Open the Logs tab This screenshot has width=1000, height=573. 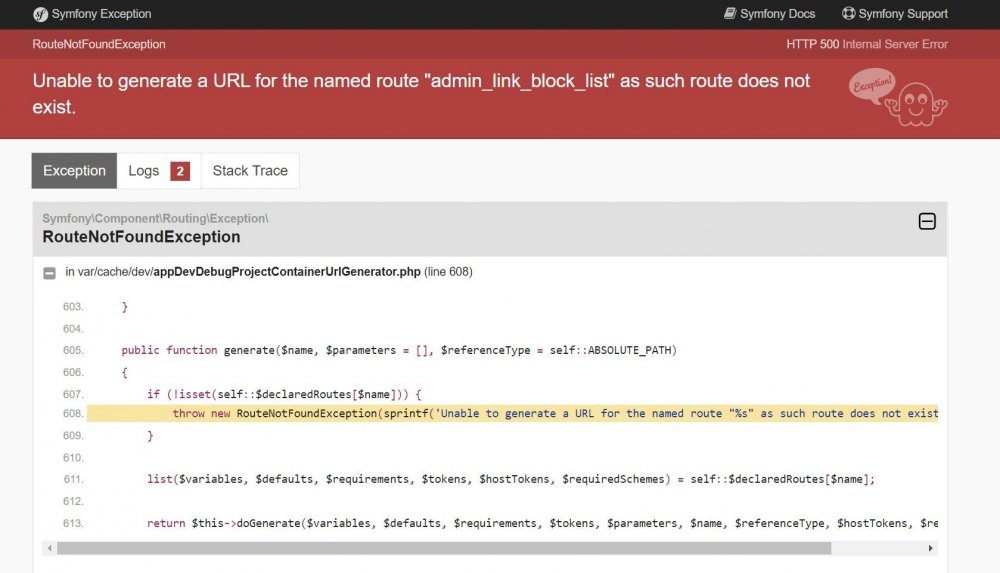coord(144,171)
